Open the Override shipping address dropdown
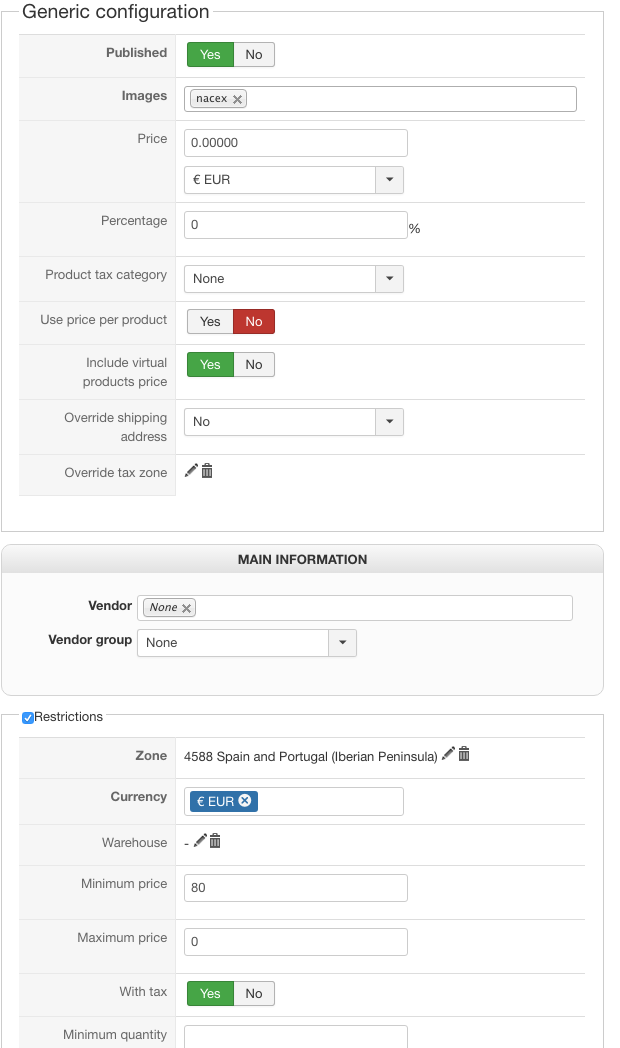620x1048 pixels. click(x=294, y=422)
